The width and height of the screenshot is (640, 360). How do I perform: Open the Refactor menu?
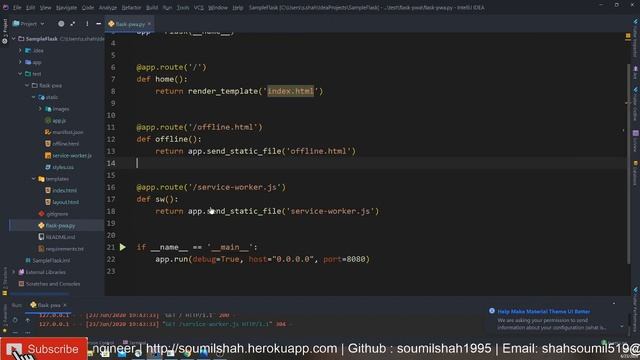(x=131, y=7)
